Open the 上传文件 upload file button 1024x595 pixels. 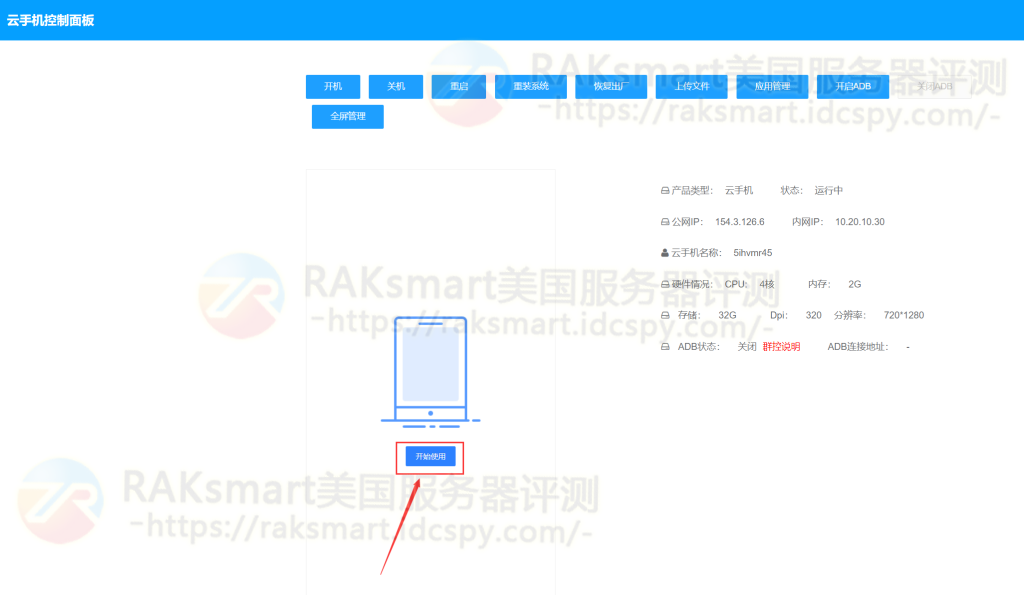click(x=692, y=86)
